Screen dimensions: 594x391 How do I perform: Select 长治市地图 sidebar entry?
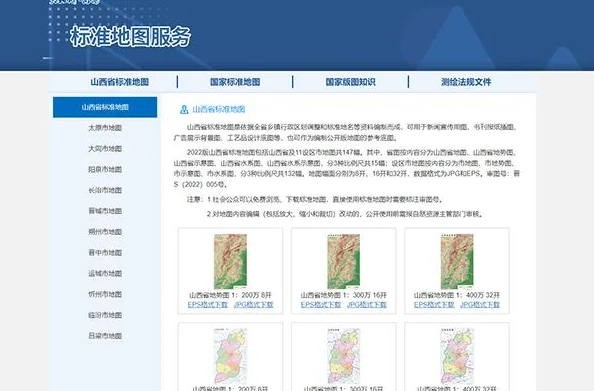point(105,190)
